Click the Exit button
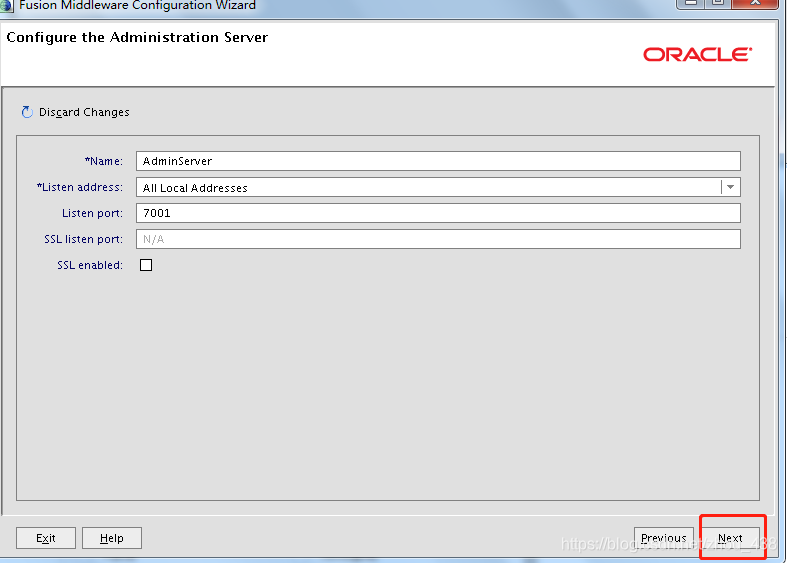 click(46, 538)
